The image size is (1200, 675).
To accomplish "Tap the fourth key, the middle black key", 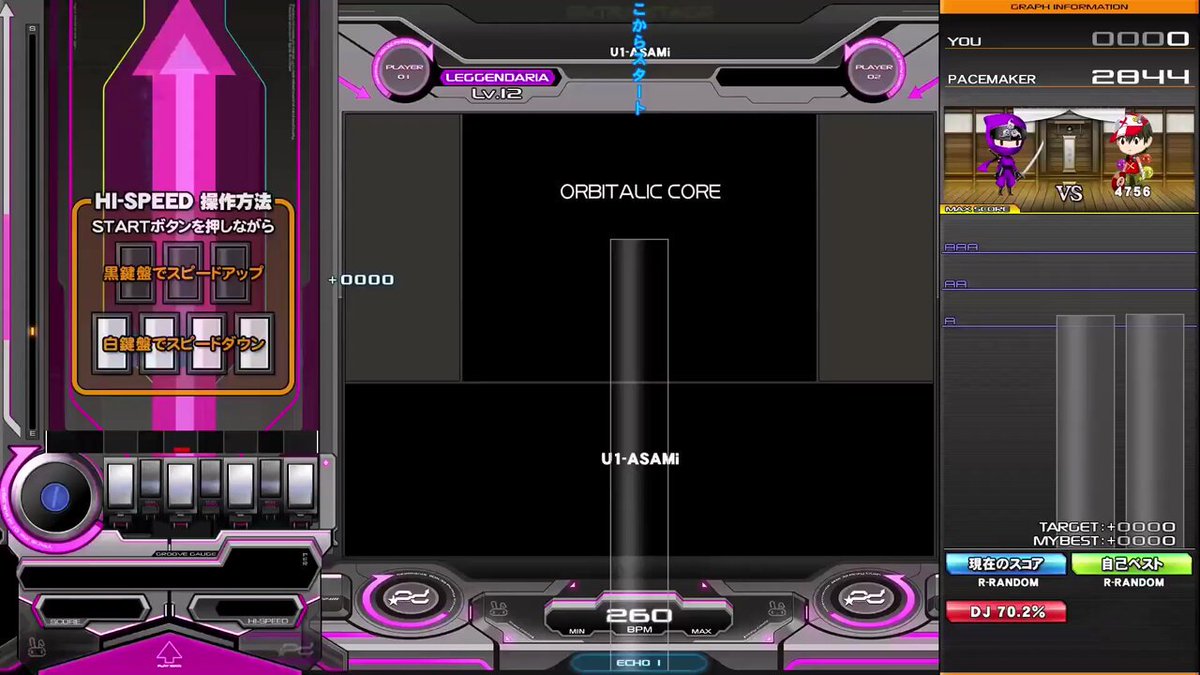I will [210, 479].
